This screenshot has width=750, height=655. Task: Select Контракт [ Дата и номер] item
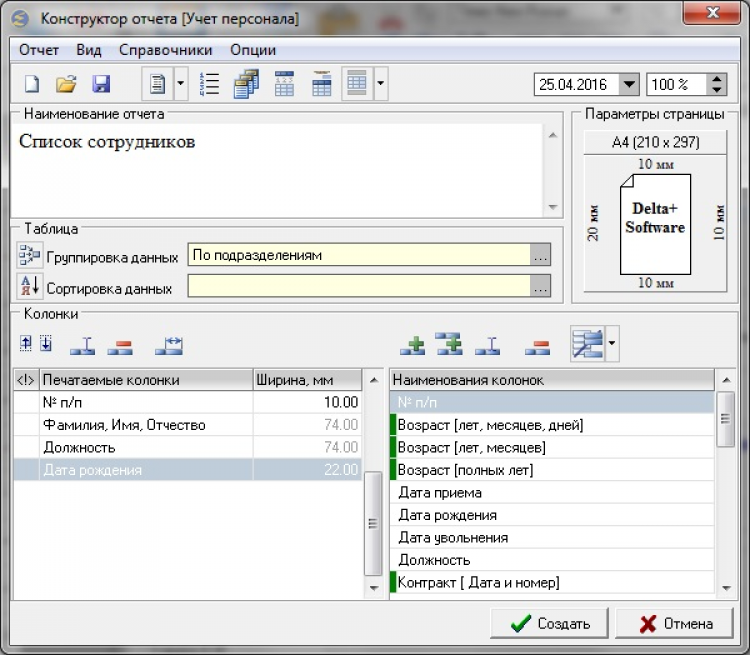552,582
